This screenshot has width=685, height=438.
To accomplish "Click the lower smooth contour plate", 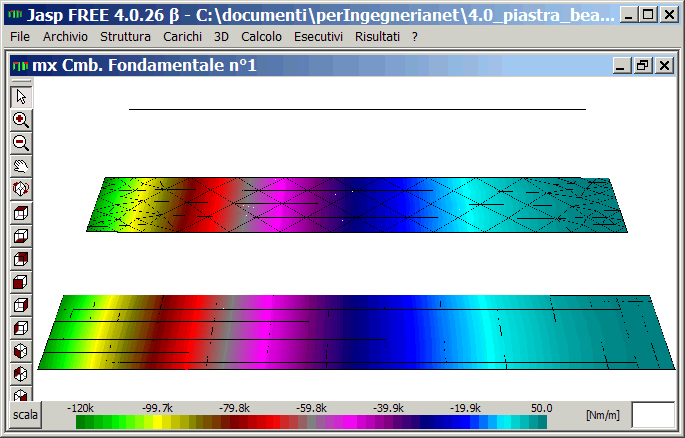I will coord(356,332).
